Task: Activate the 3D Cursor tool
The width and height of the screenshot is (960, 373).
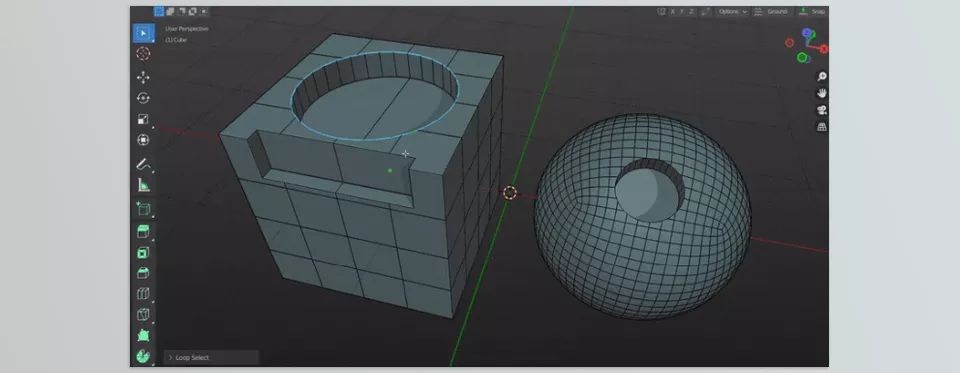Action: pos(143,53)
